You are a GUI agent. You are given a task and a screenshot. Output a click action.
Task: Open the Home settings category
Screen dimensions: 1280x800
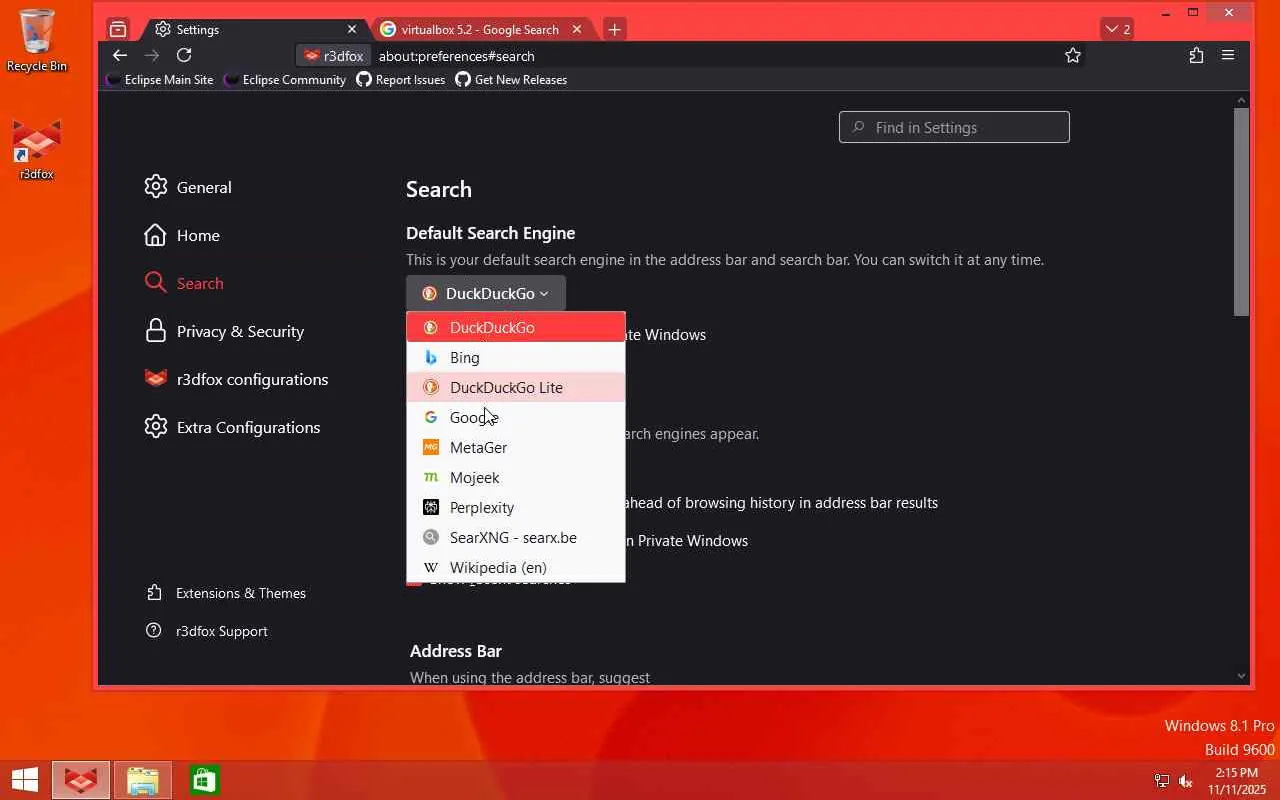point(182,235)
